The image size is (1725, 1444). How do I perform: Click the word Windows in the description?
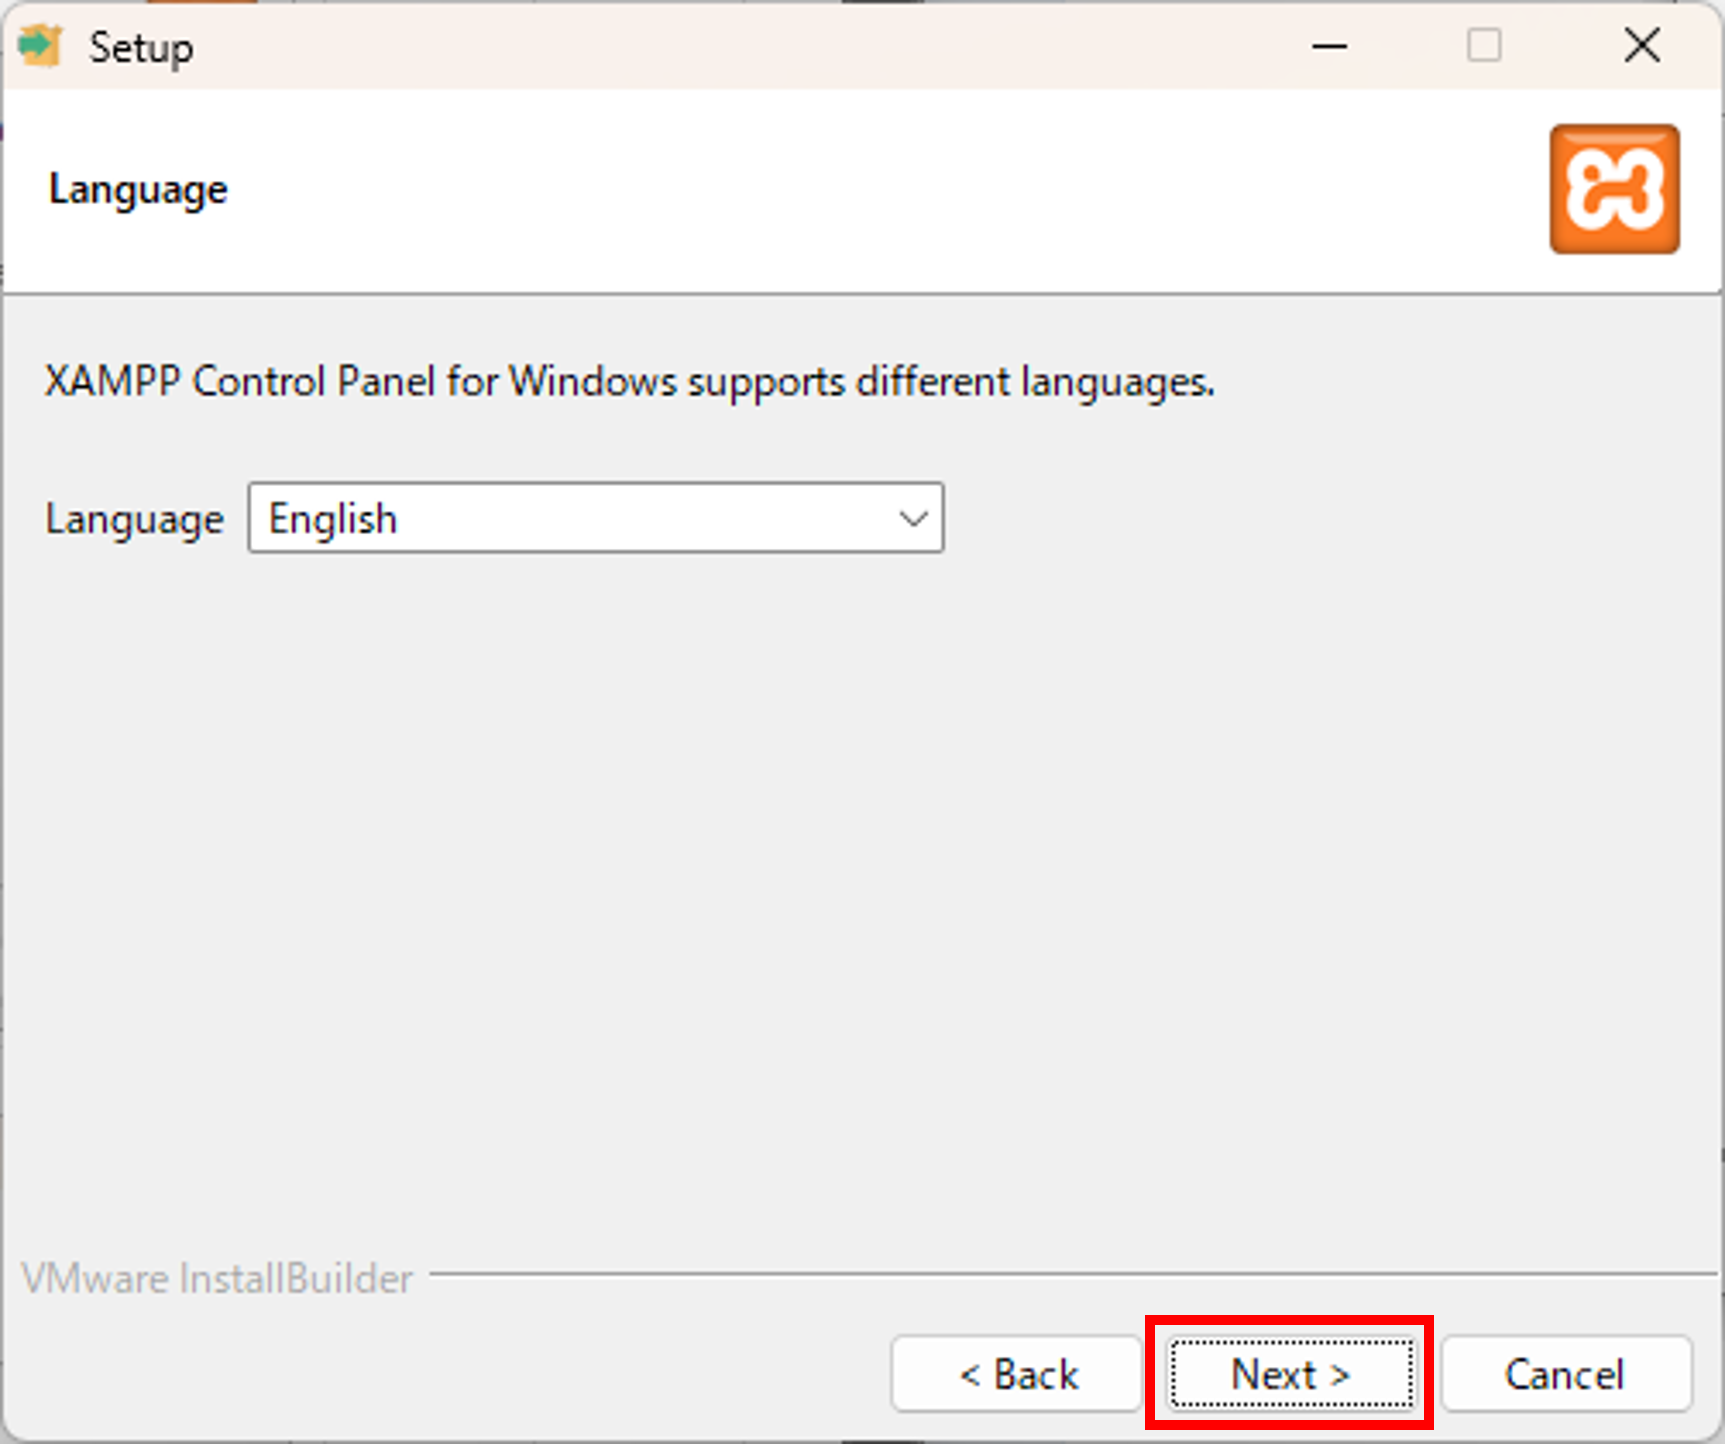(592, 382)
